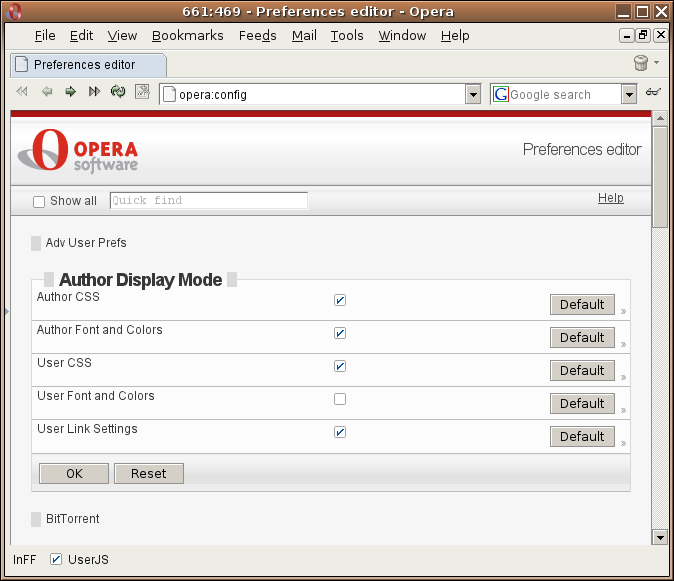This screenshot has width=674, height=581.
Task: Click the Quick find field
Action: tap(209, 201)
